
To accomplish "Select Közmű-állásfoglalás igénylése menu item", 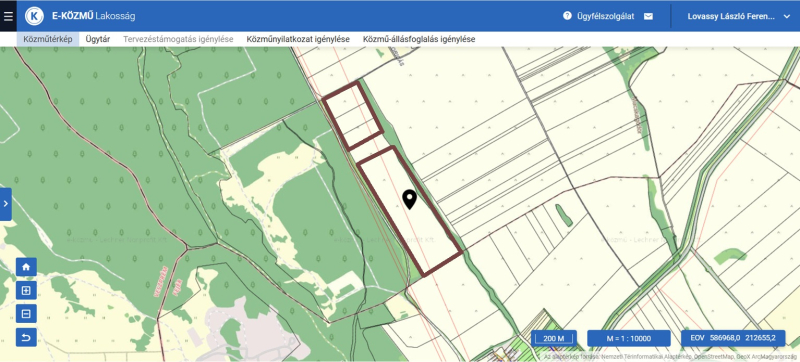I will point(419,39).
